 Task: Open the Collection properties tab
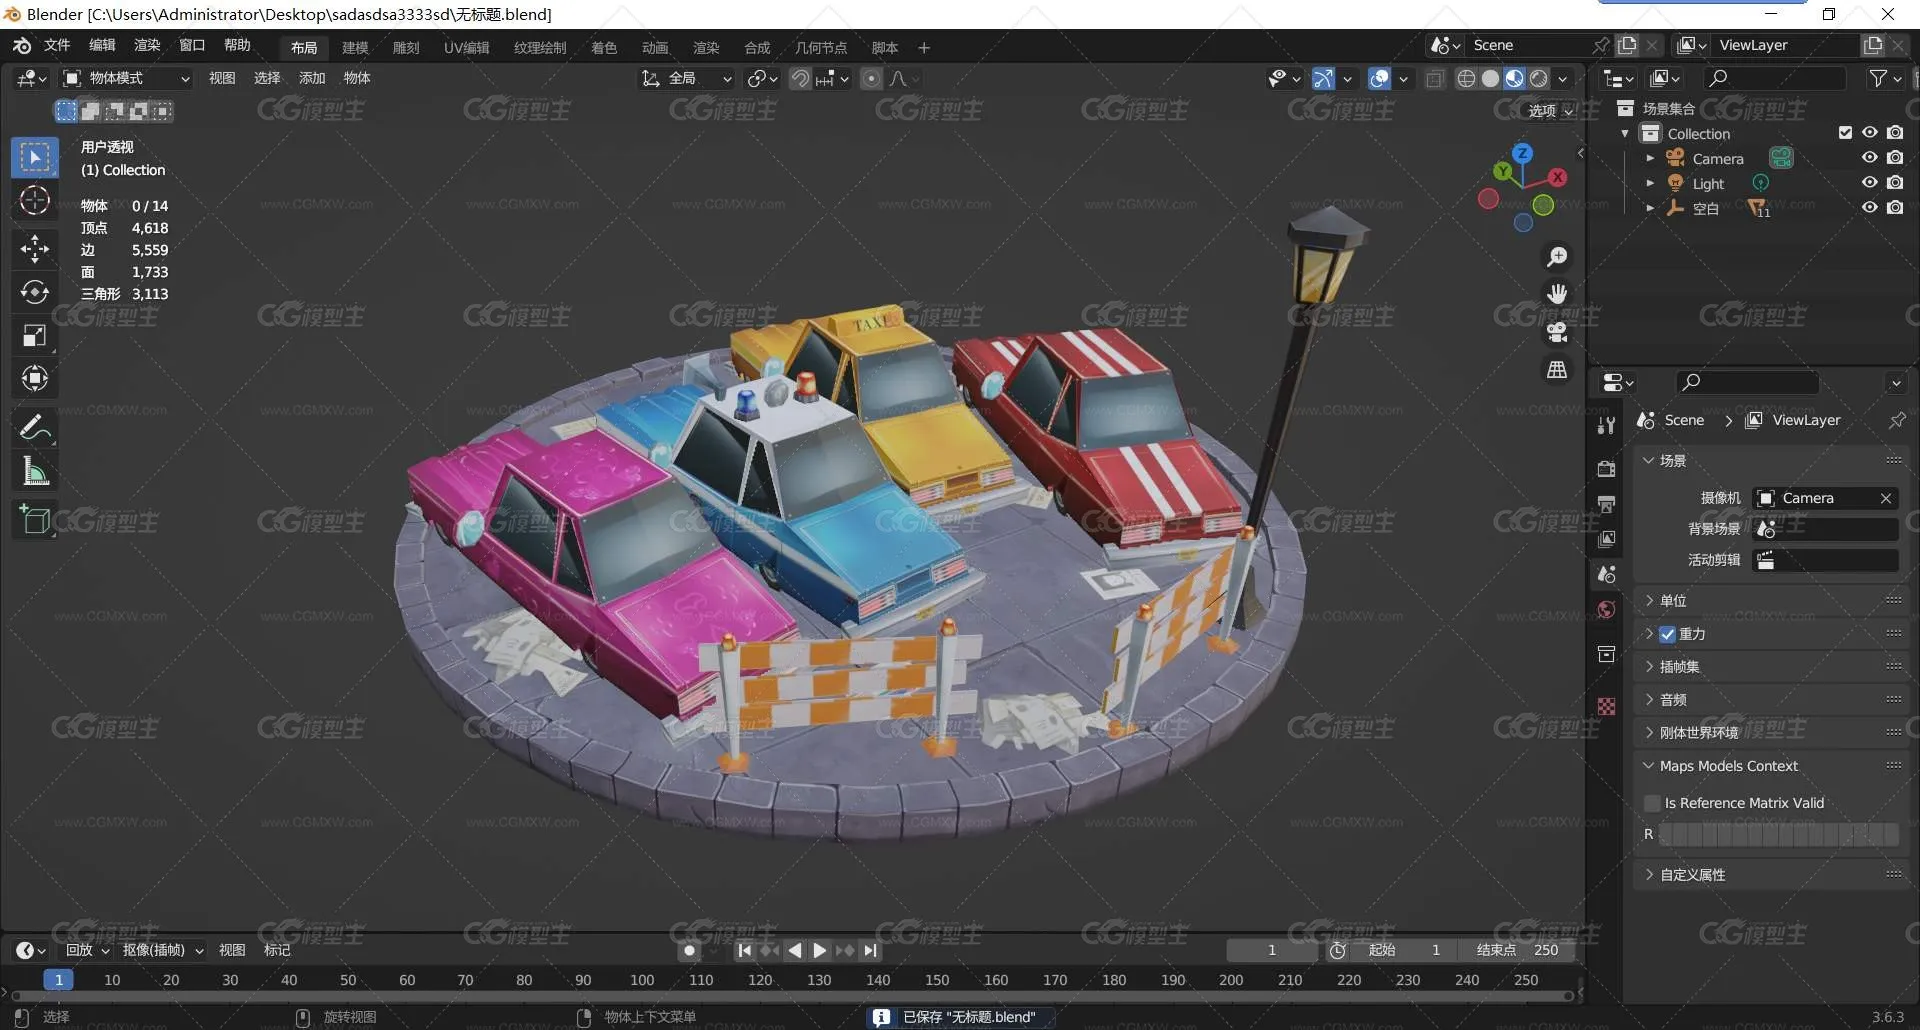pos(1607,654)
